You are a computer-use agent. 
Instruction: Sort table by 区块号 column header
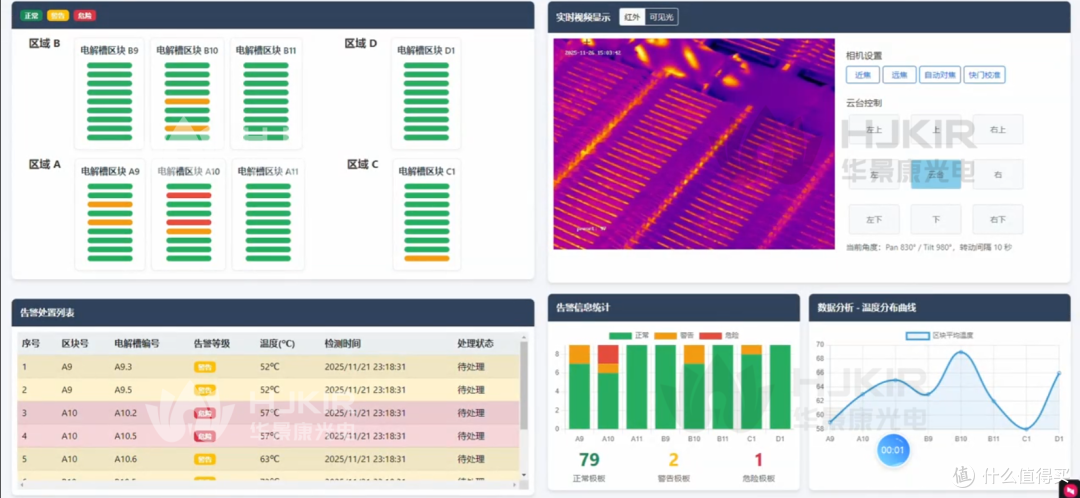[x=75, y=343]
